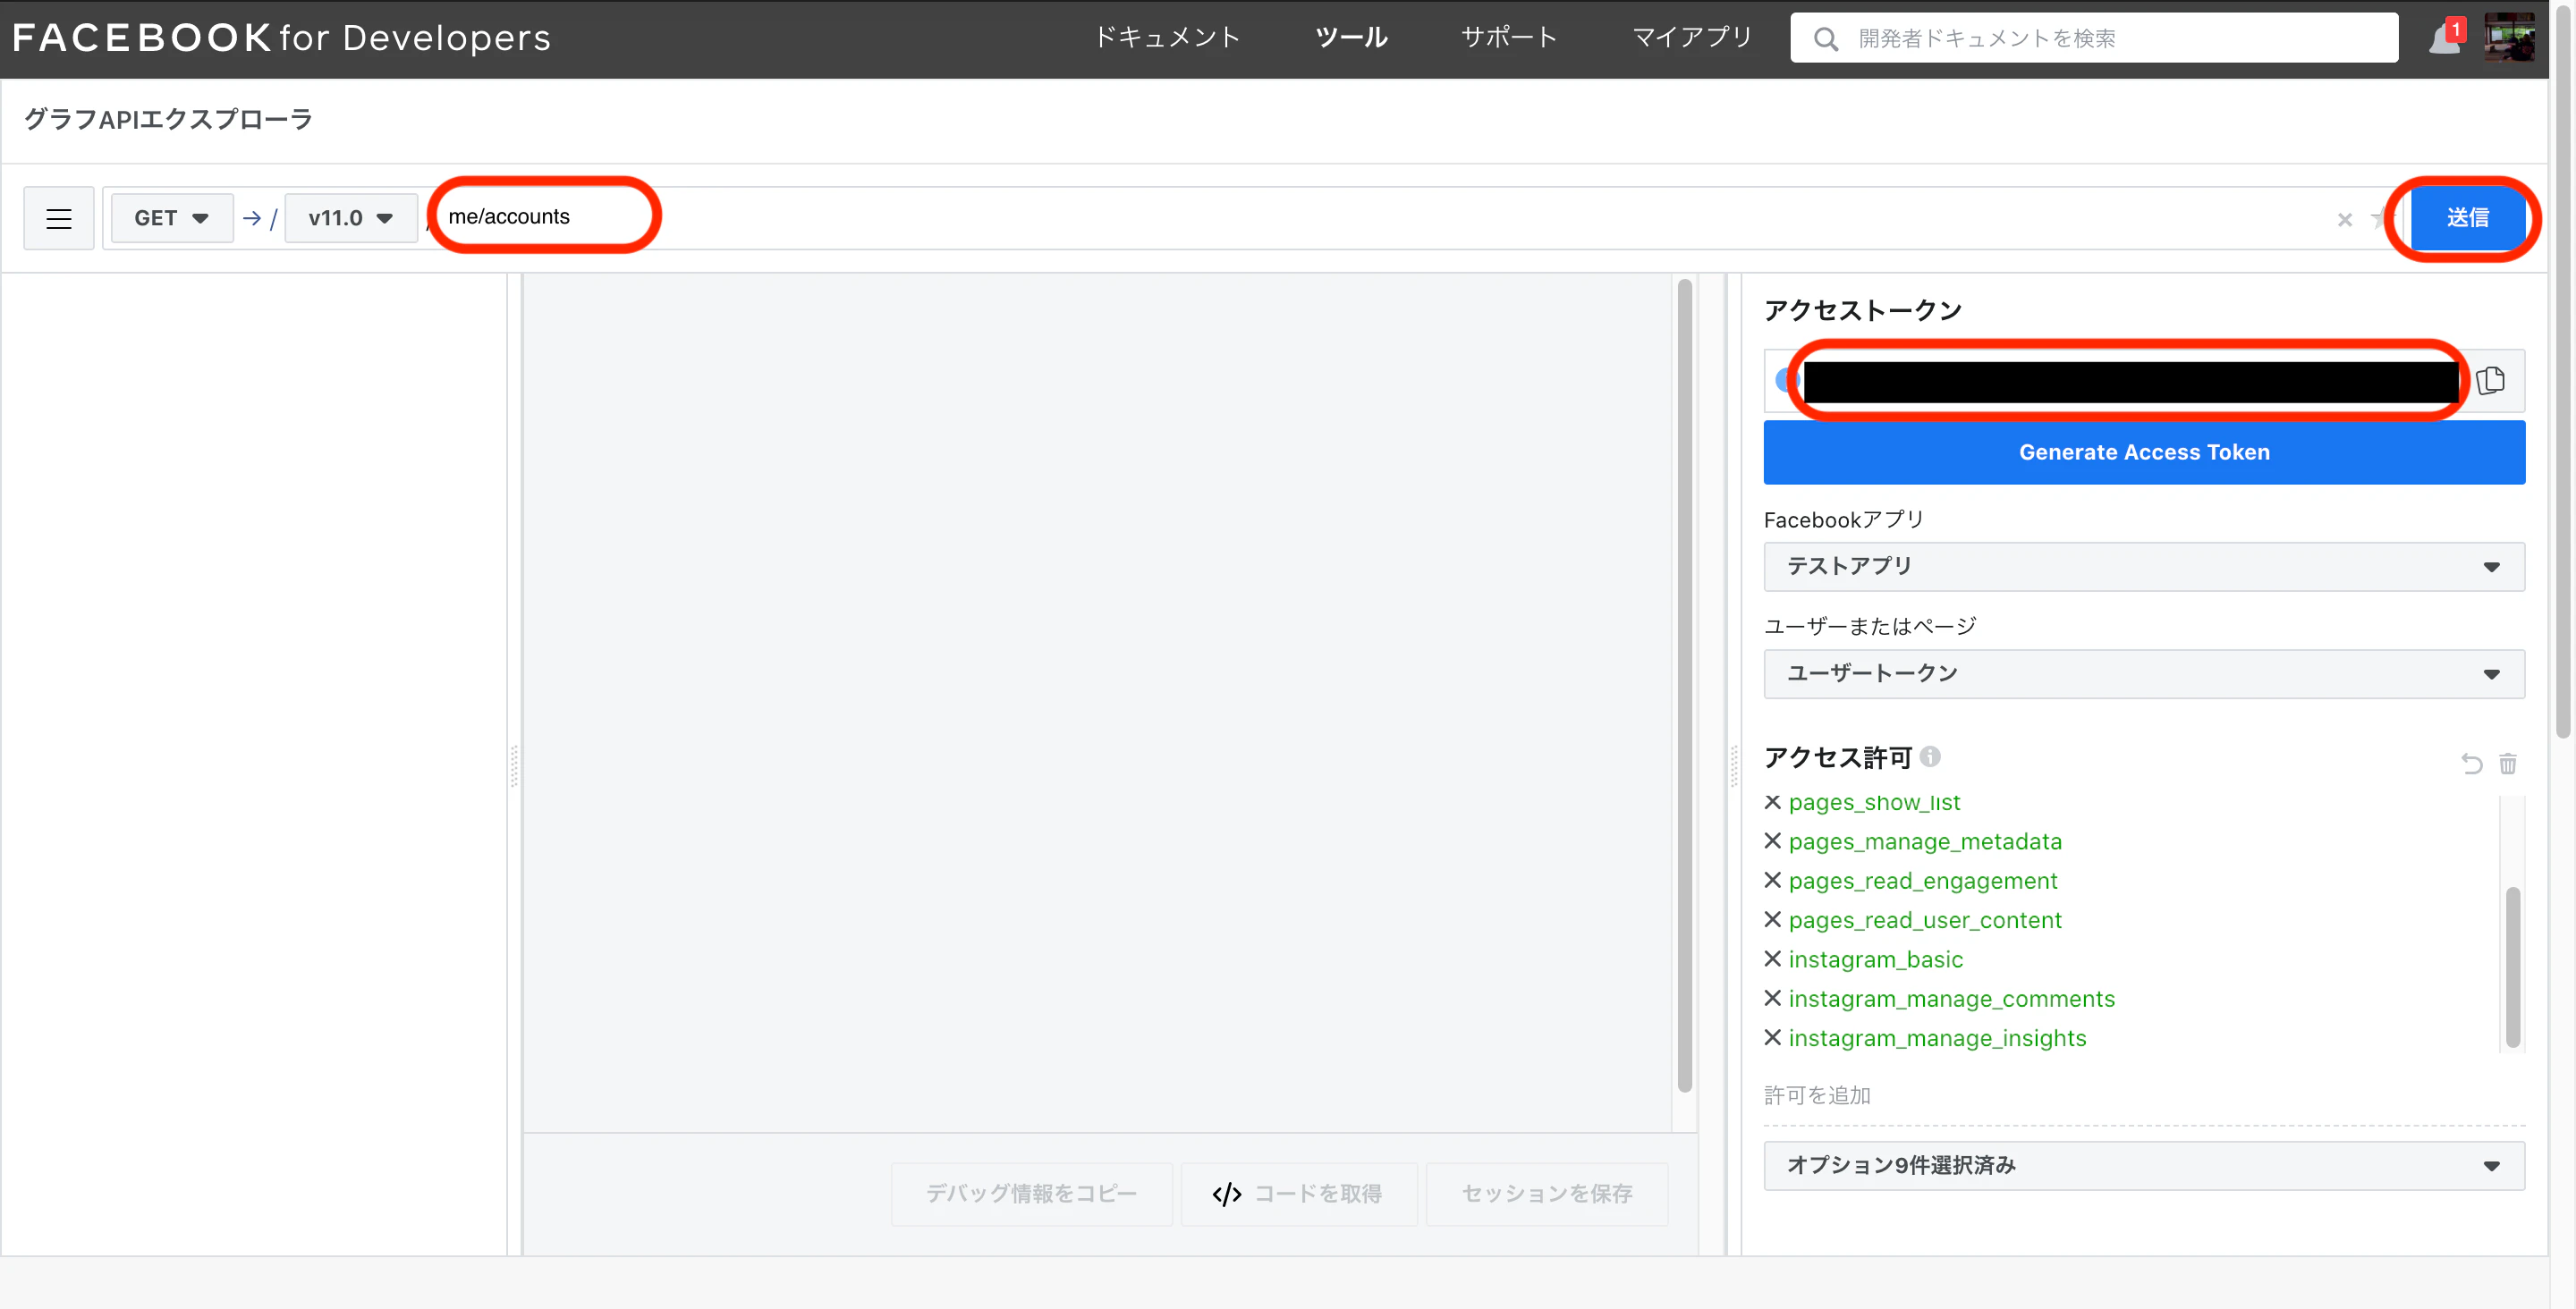Click Generate Access Token button

(x=2144, y=452)
